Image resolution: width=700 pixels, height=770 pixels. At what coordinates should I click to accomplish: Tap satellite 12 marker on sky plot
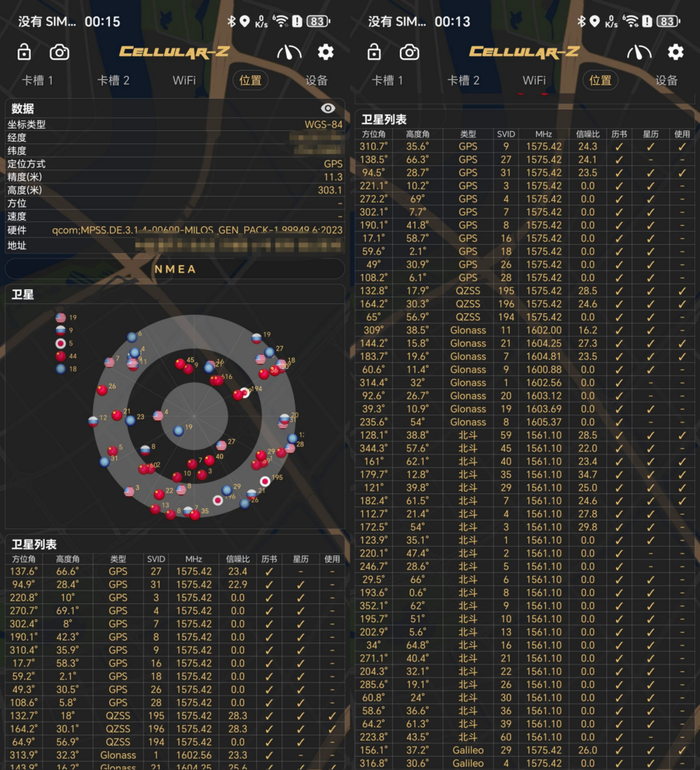93,421
